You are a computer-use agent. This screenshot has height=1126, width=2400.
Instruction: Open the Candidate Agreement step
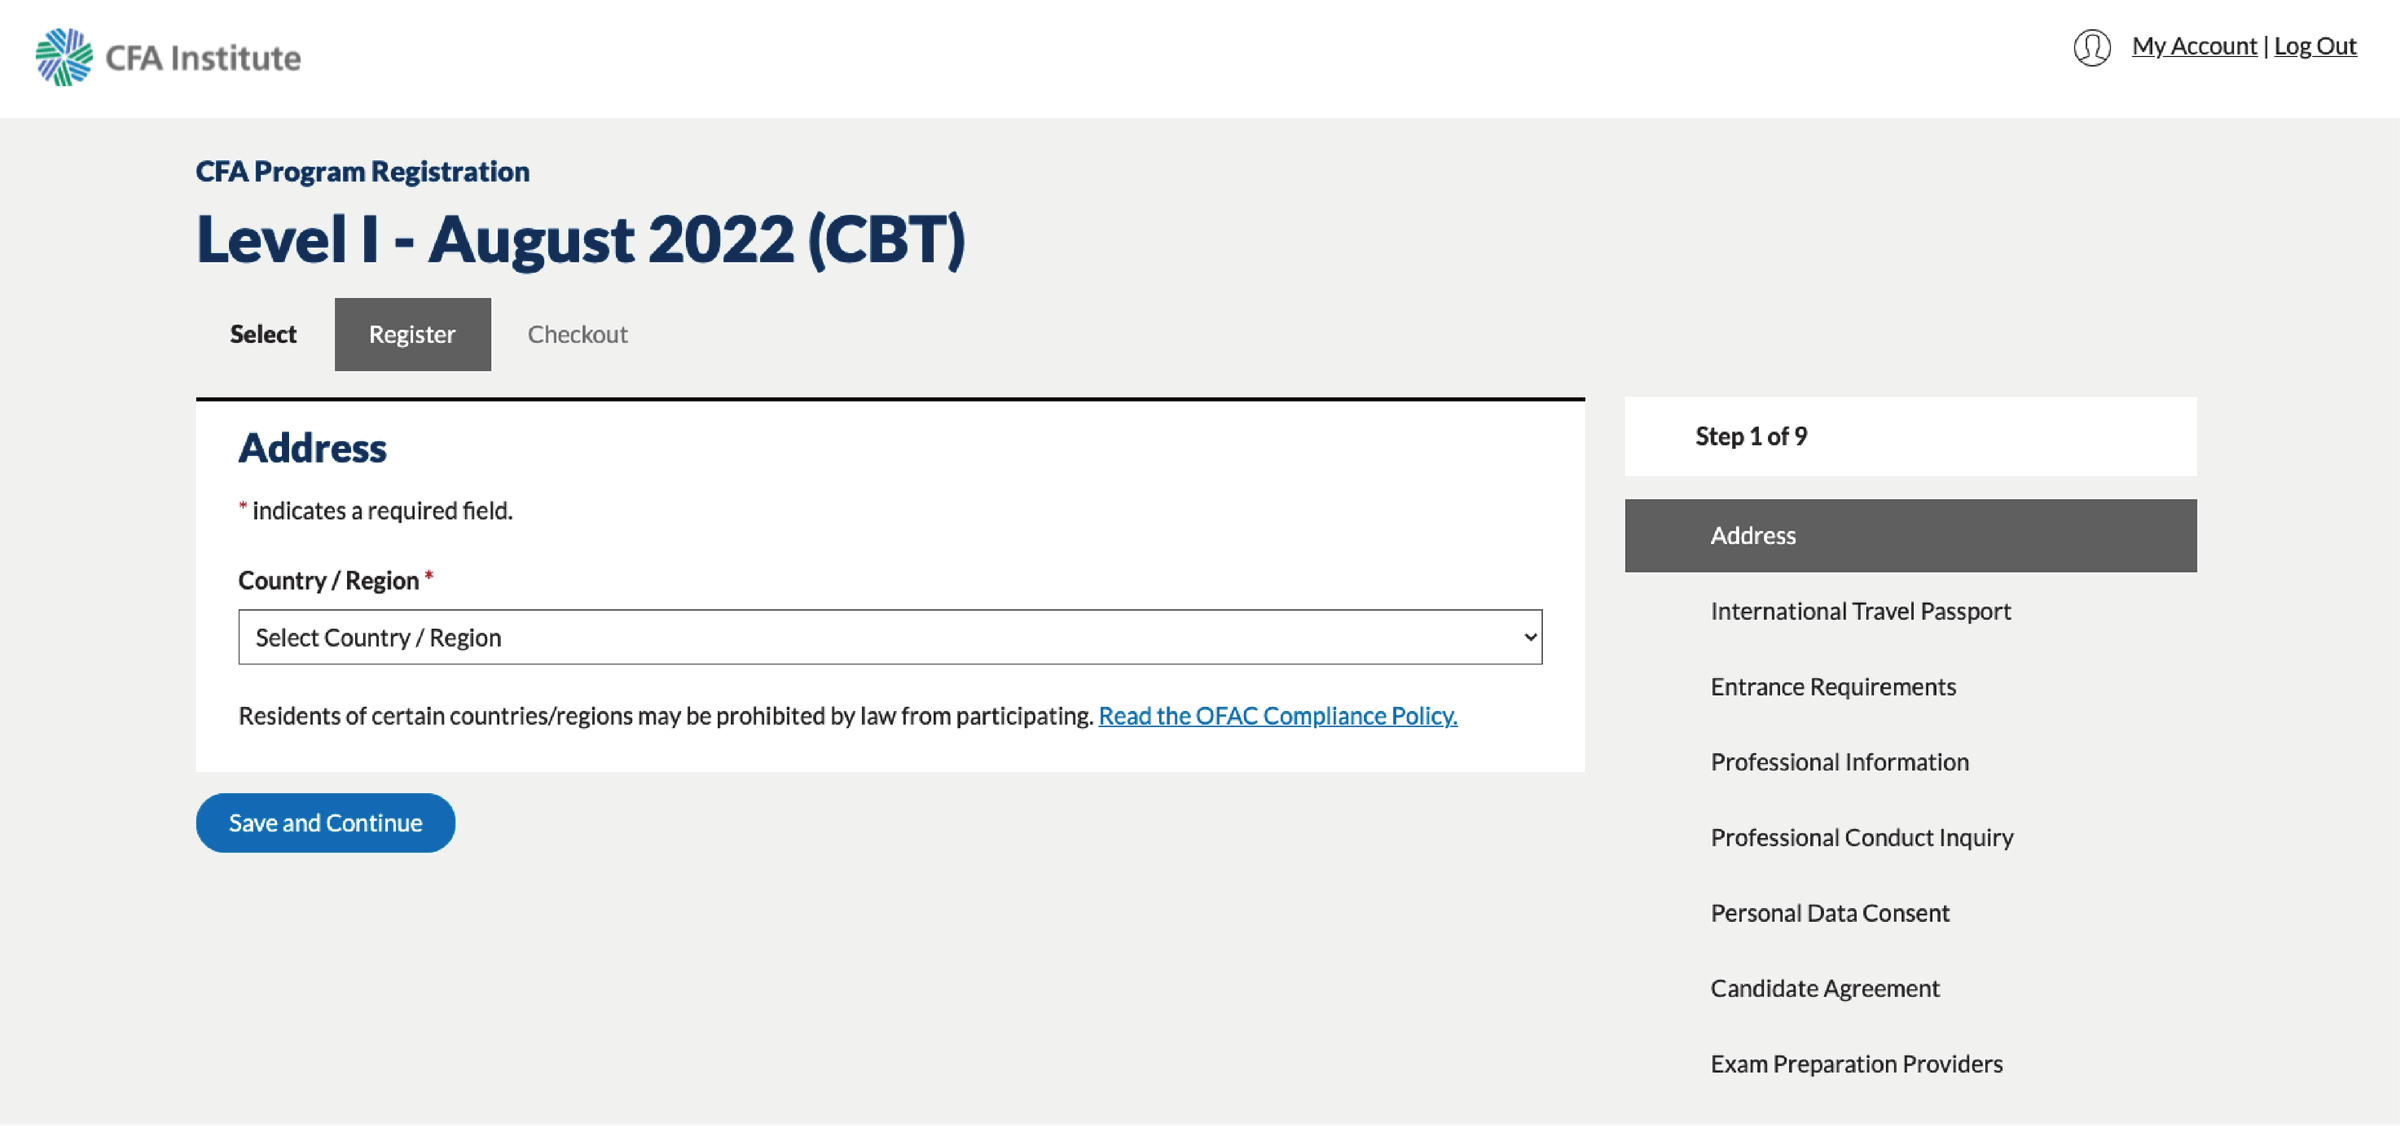pyautogui.click(x=1824, y=989)
